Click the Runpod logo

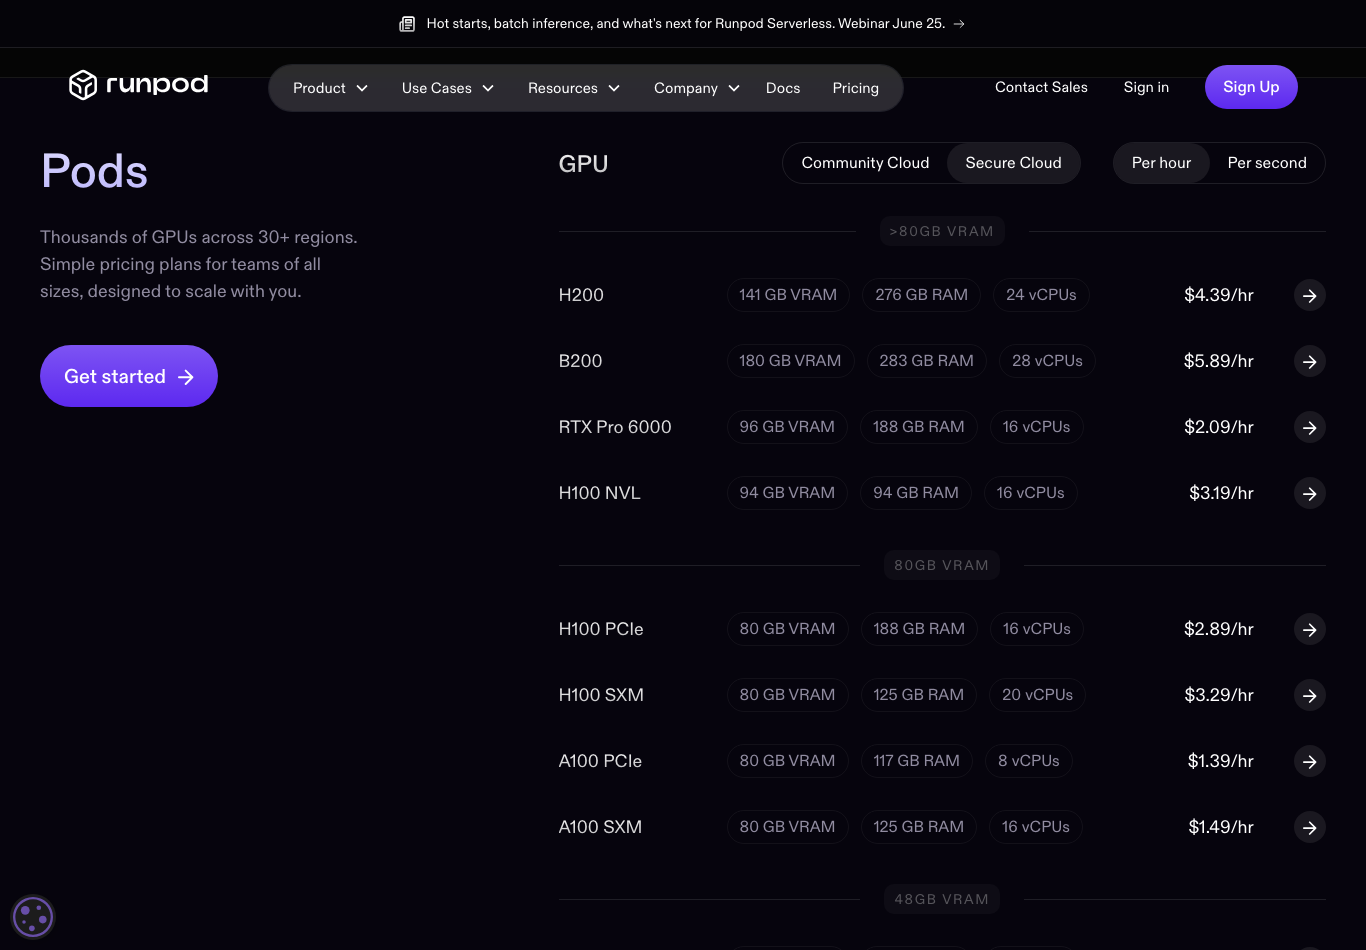(138, 85)
